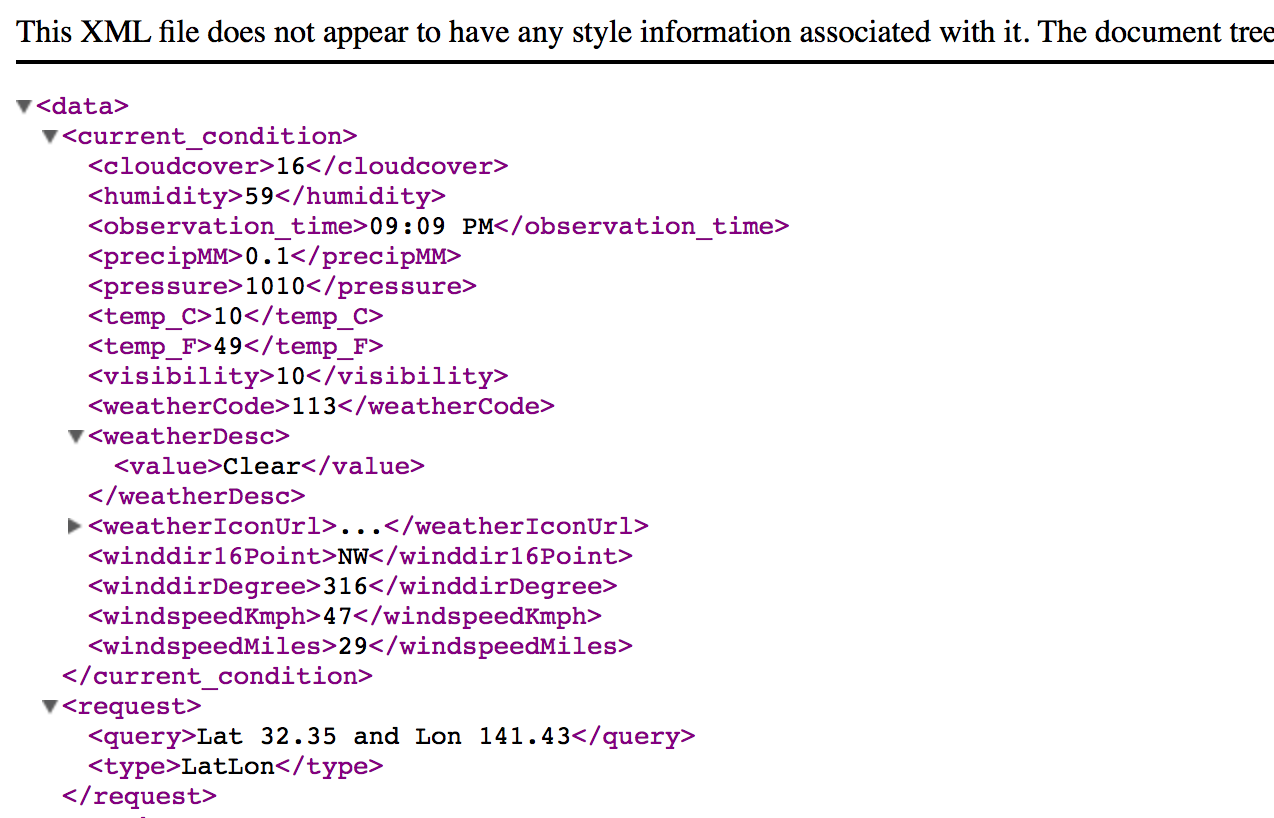Click the weatherCode value 113
This screenshot has height=818, width=1274.
[314, 406]
